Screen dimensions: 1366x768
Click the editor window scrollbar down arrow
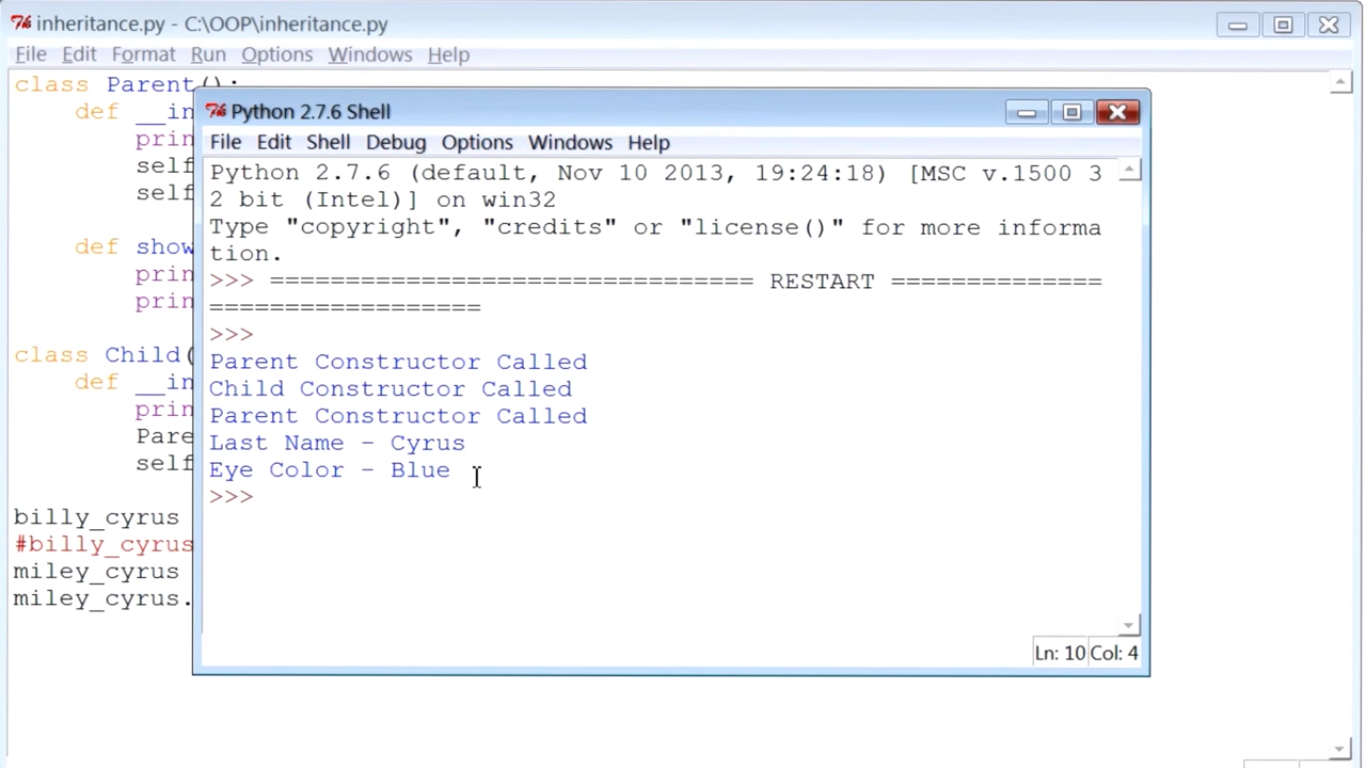coord(1342,748)
